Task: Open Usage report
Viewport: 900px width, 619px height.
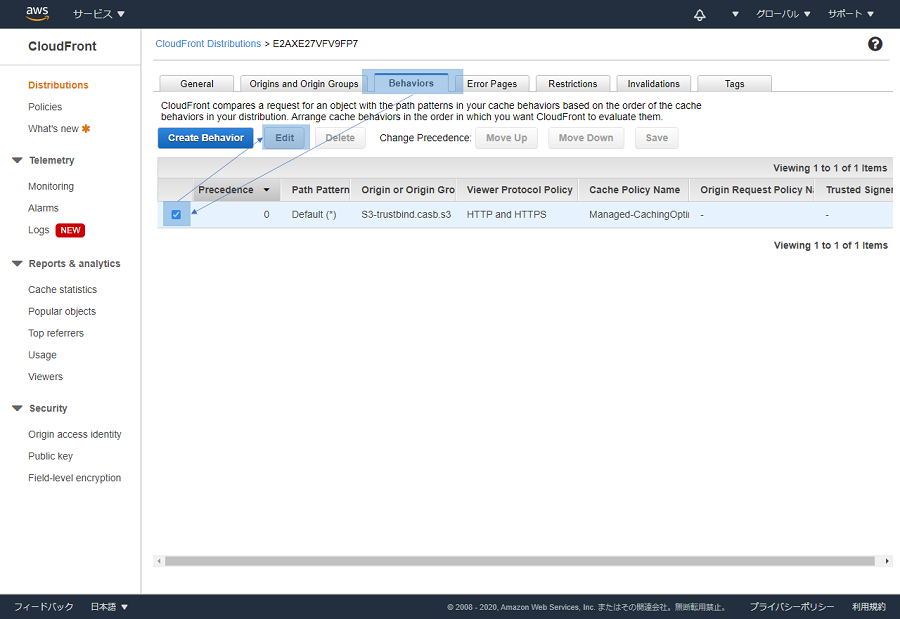Action: 42,355
